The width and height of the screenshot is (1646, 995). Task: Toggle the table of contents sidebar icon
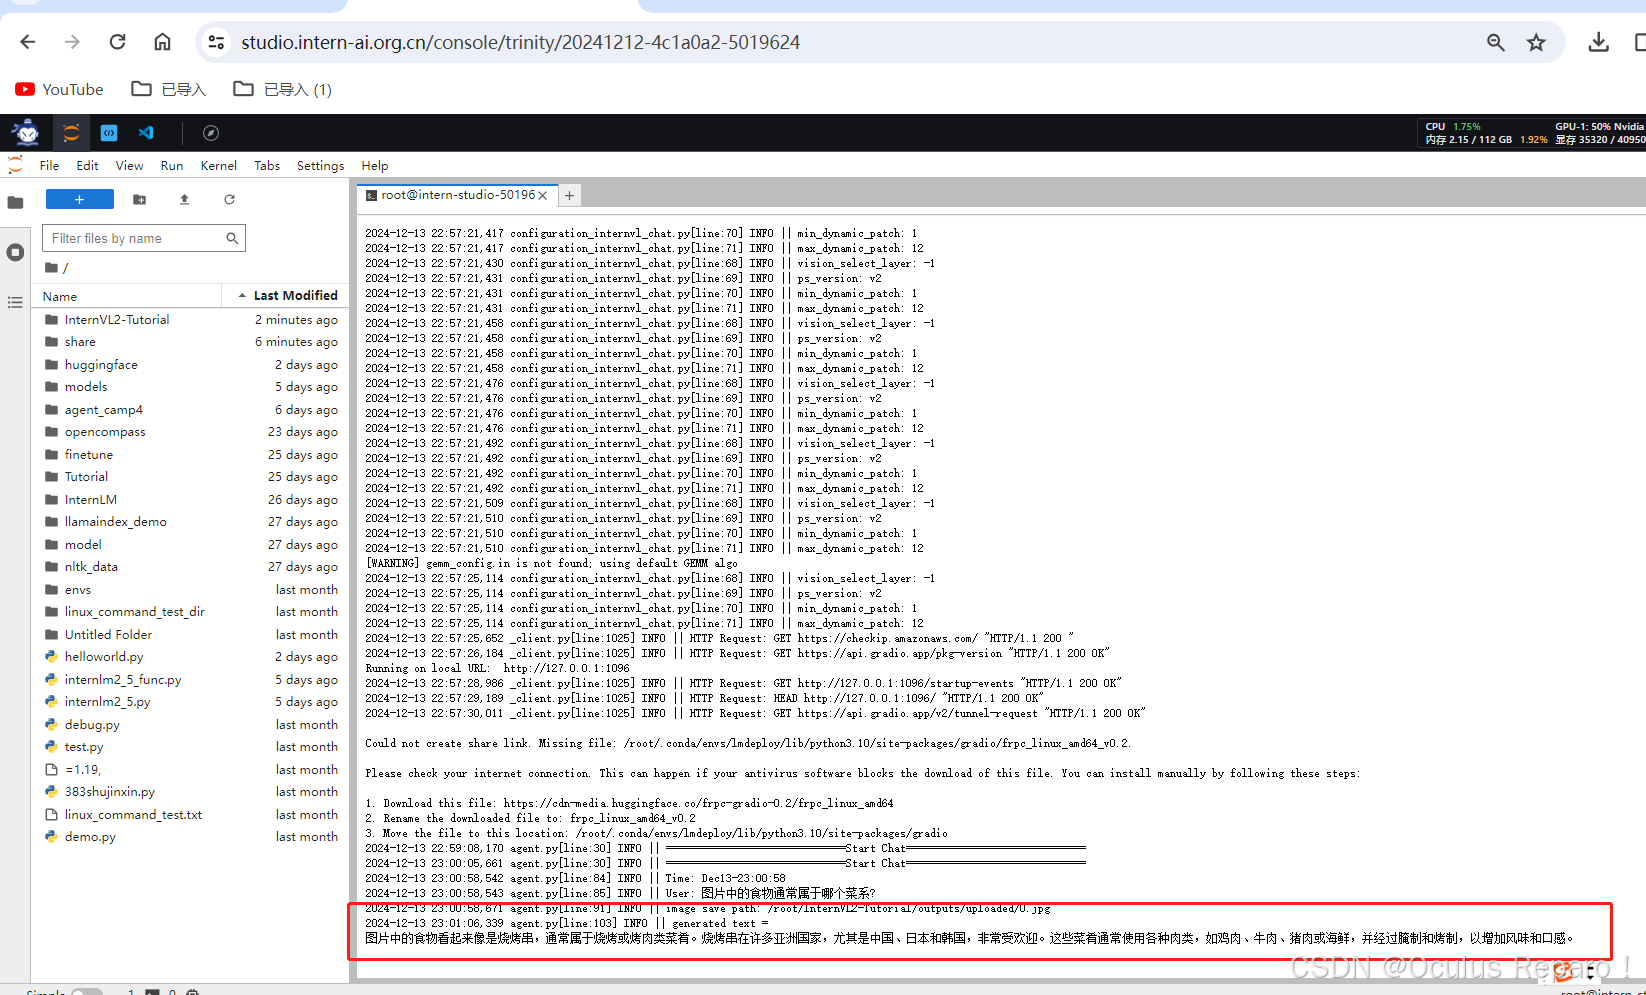pos(15,302)
